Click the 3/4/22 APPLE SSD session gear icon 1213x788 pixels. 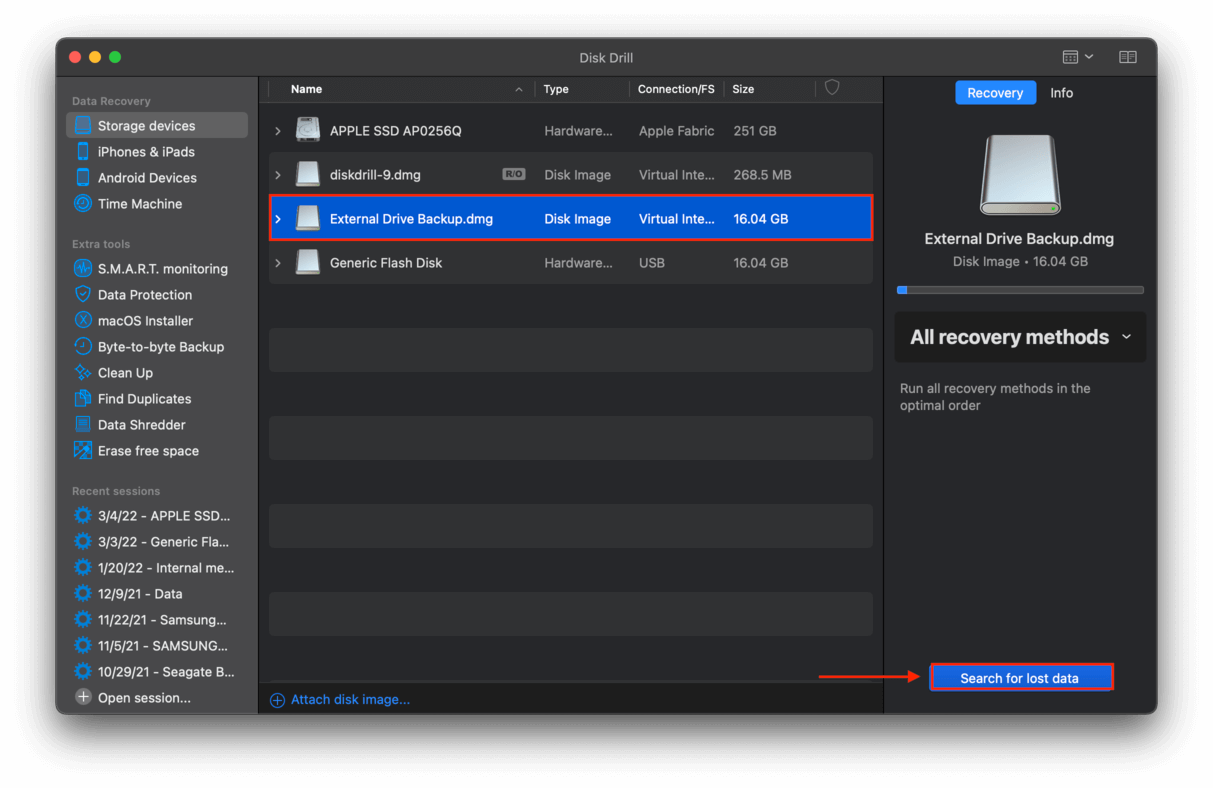[x=83, y=516]
